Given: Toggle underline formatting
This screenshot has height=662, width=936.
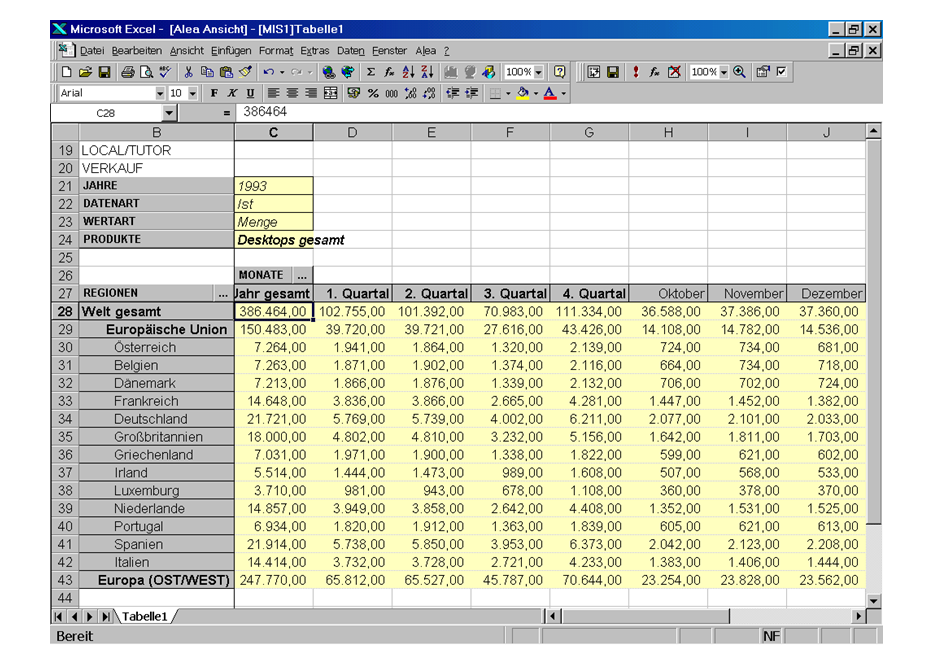Looking at the screenshot, I should (x=249, y=93).
